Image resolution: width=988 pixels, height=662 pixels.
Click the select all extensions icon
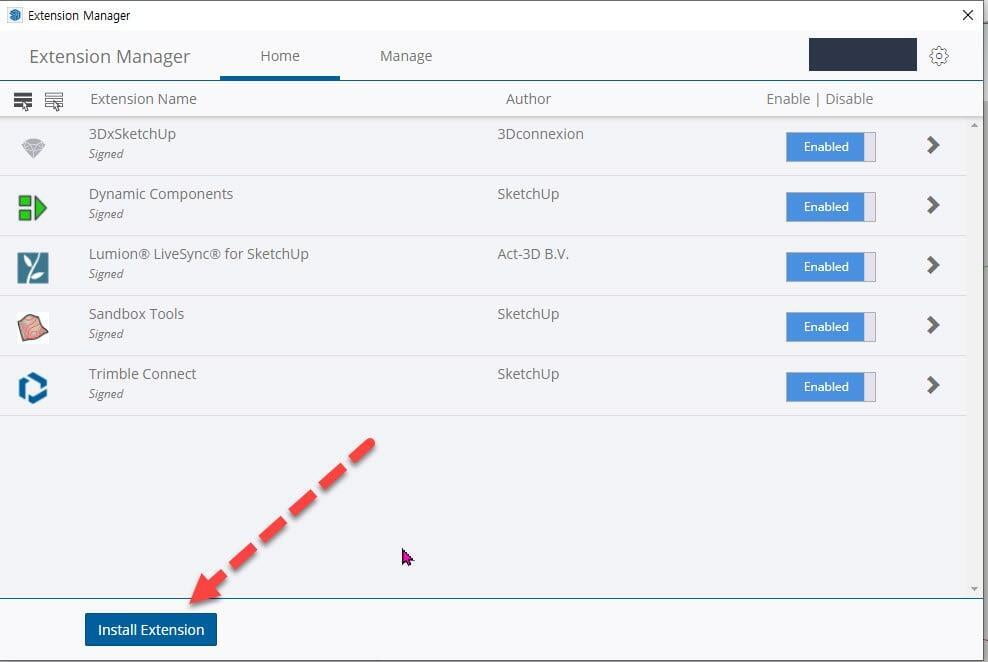pos(23,101)
